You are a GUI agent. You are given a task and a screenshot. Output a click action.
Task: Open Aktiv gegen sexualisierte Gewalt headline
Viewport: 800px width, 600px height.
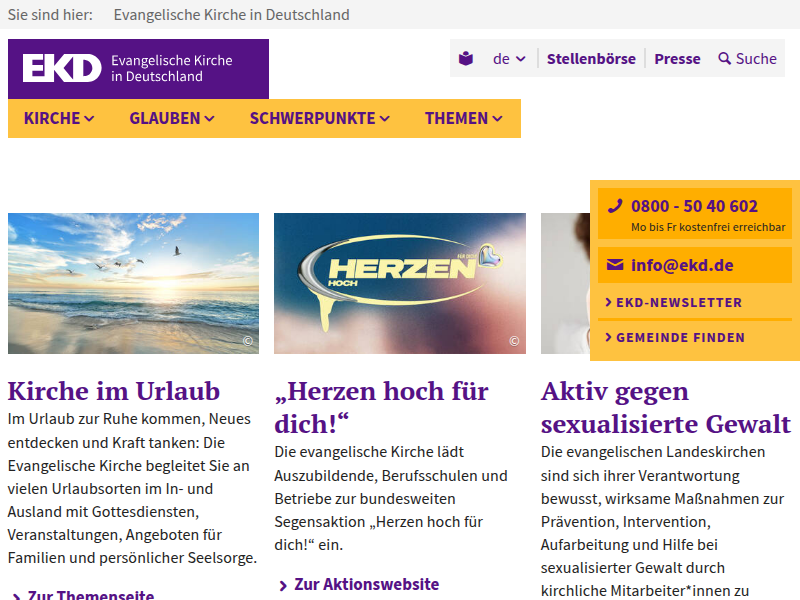point(666,407)
